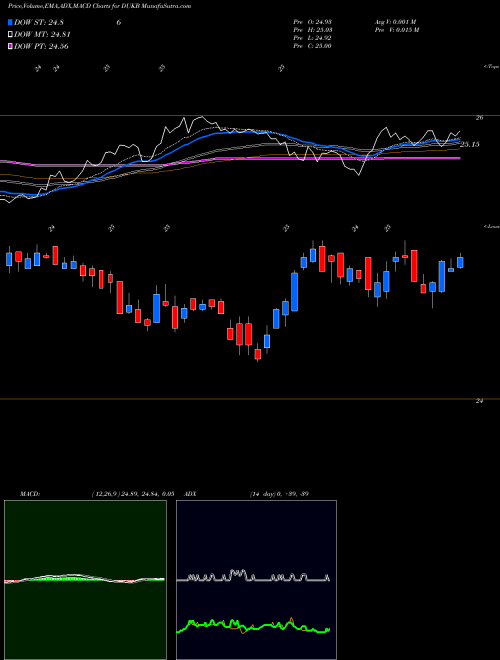Click the number 6 beside DOW ST
500x660 pixels.
[x=119, y=23]
